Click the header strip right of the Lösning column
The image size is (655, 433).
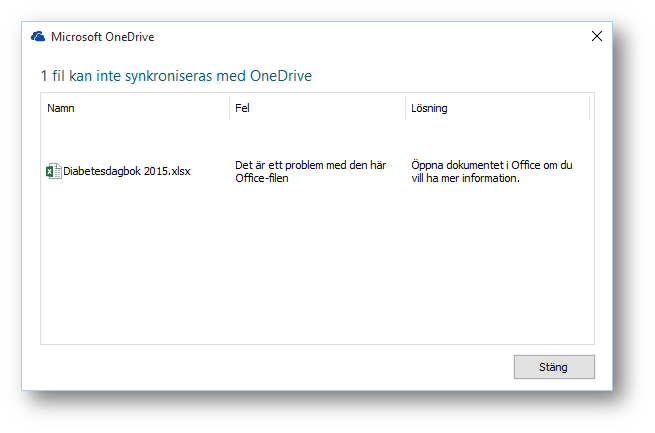(x=592, y=108)
